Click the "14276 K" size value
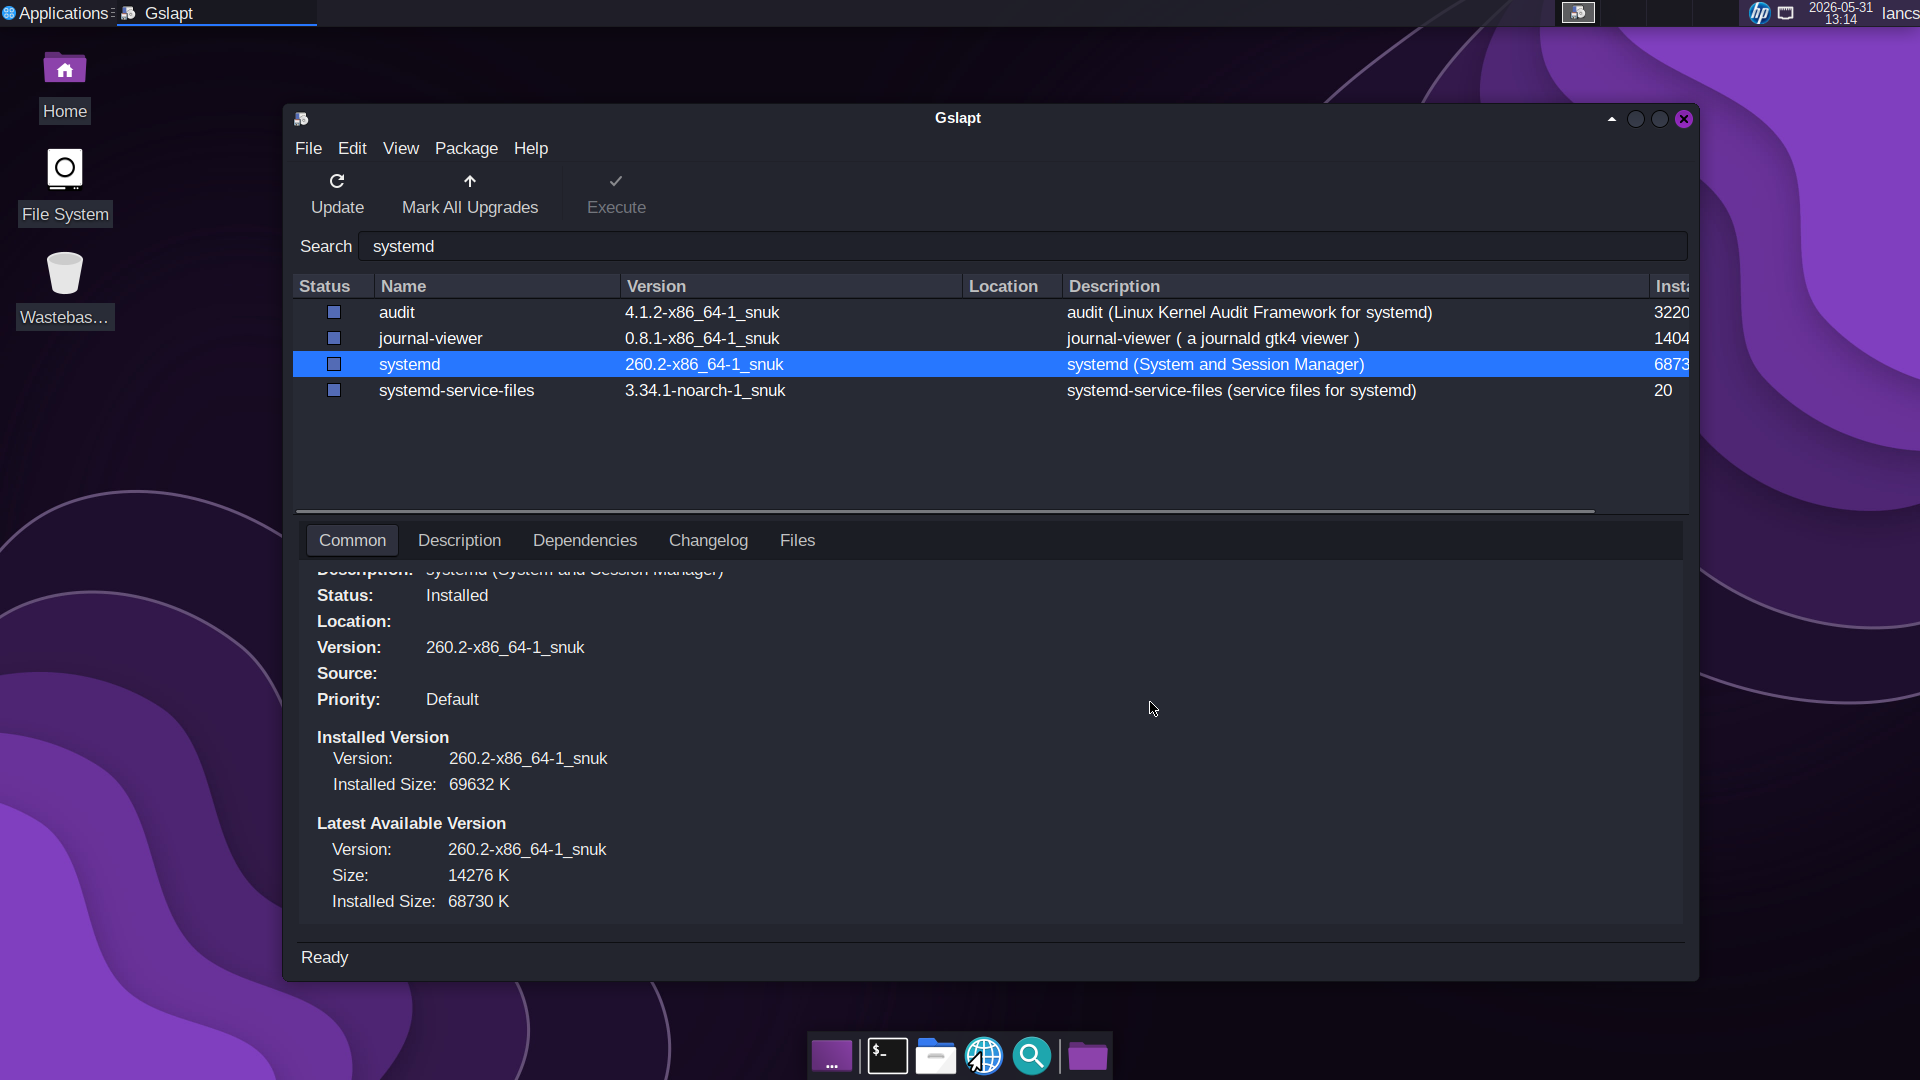Viewport: 1920px width, 1080px height. point(478,875)
